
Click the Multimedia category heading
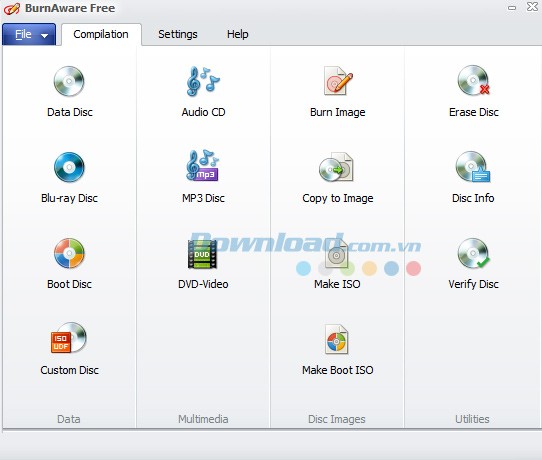(203, 419)
